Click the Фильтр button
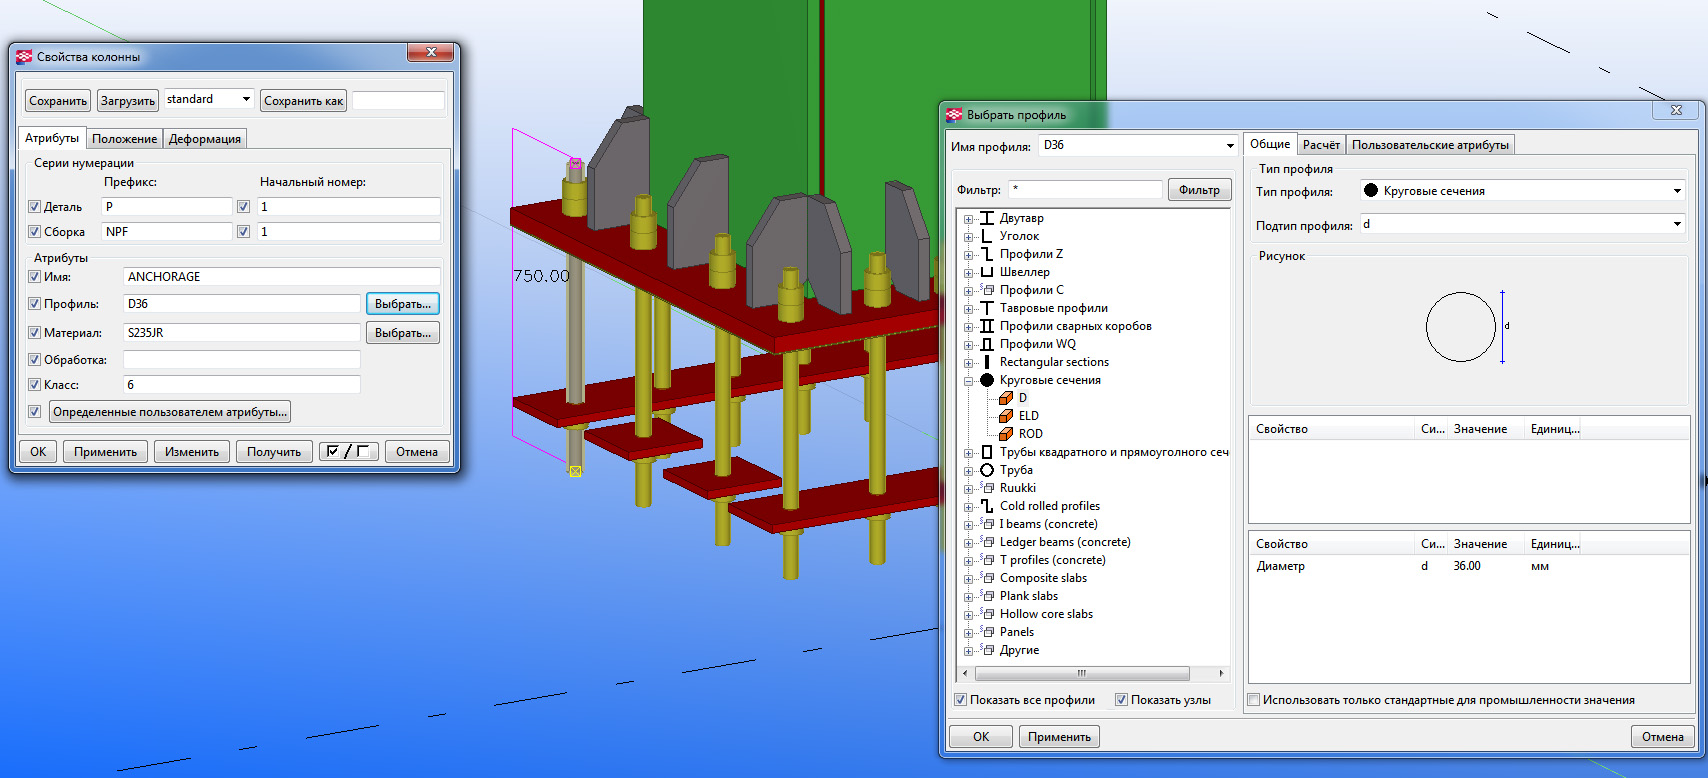This screenshot has height=778, width=1708. 1198,190
